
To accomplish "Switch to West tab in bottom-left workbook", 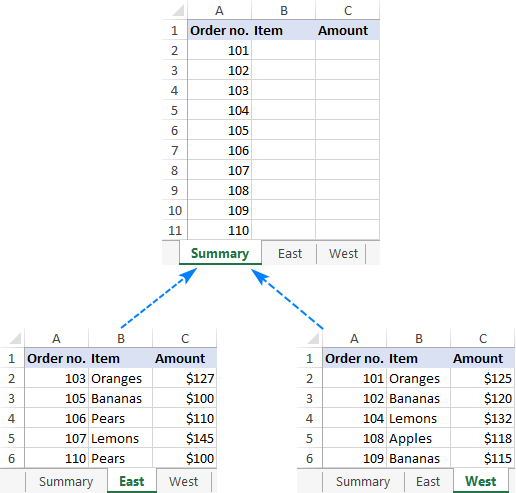I will click(x=183, y=482).
